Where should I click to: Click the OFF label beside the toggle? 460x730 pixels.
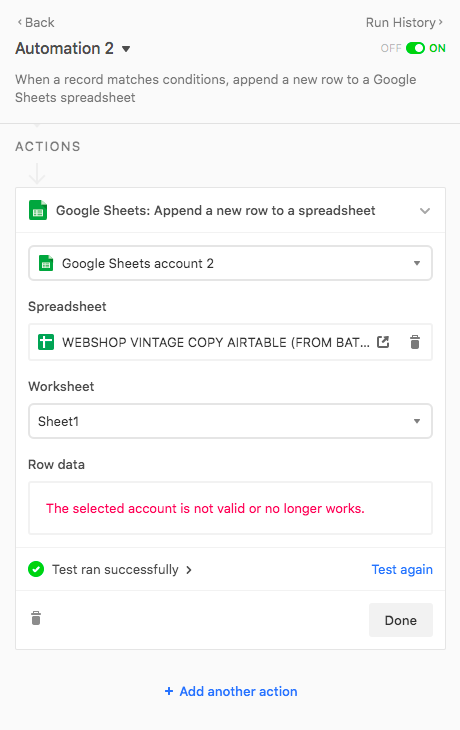(391, 48)
